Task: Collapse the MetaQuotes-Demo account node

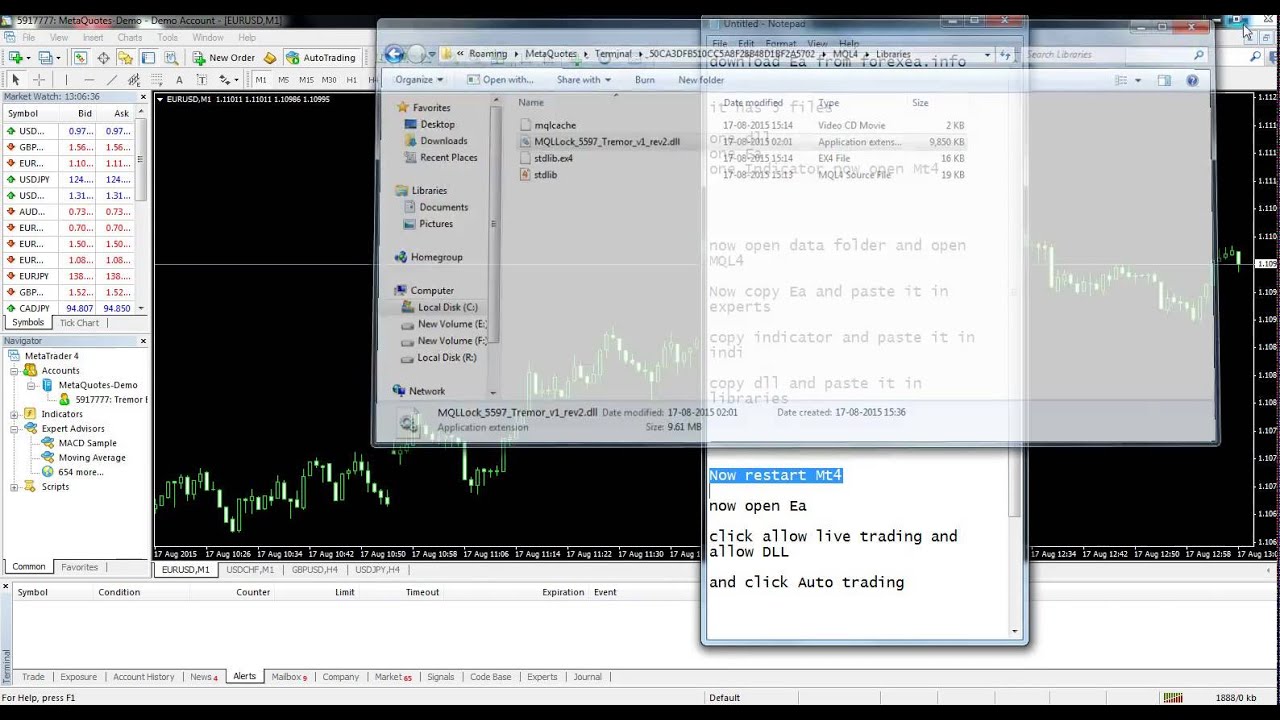Action: 31,385
